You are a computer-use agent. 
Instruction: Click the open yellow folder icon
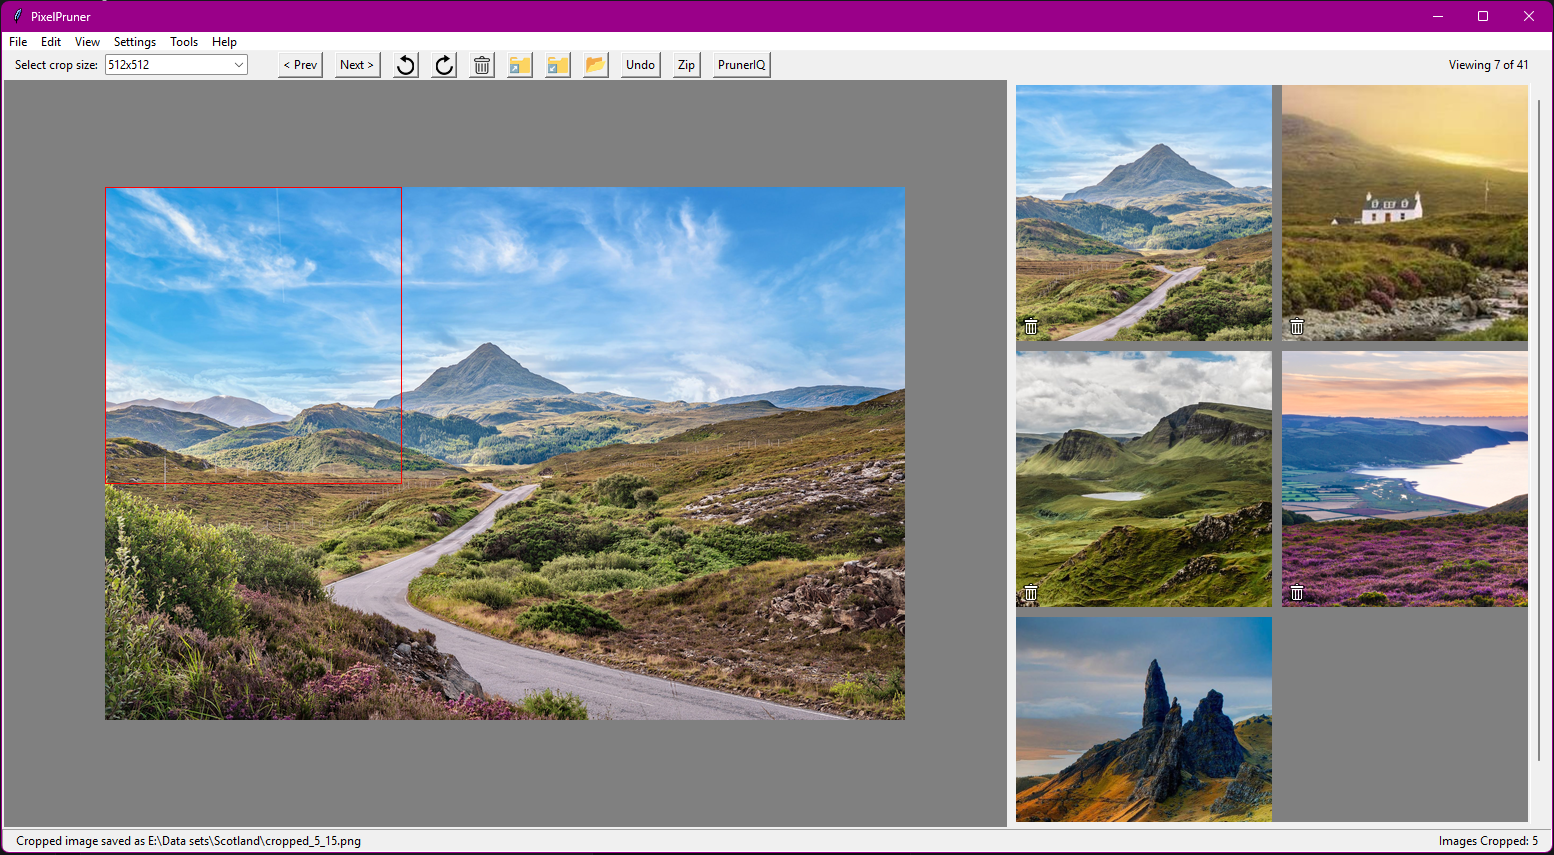tap(596, 65)
